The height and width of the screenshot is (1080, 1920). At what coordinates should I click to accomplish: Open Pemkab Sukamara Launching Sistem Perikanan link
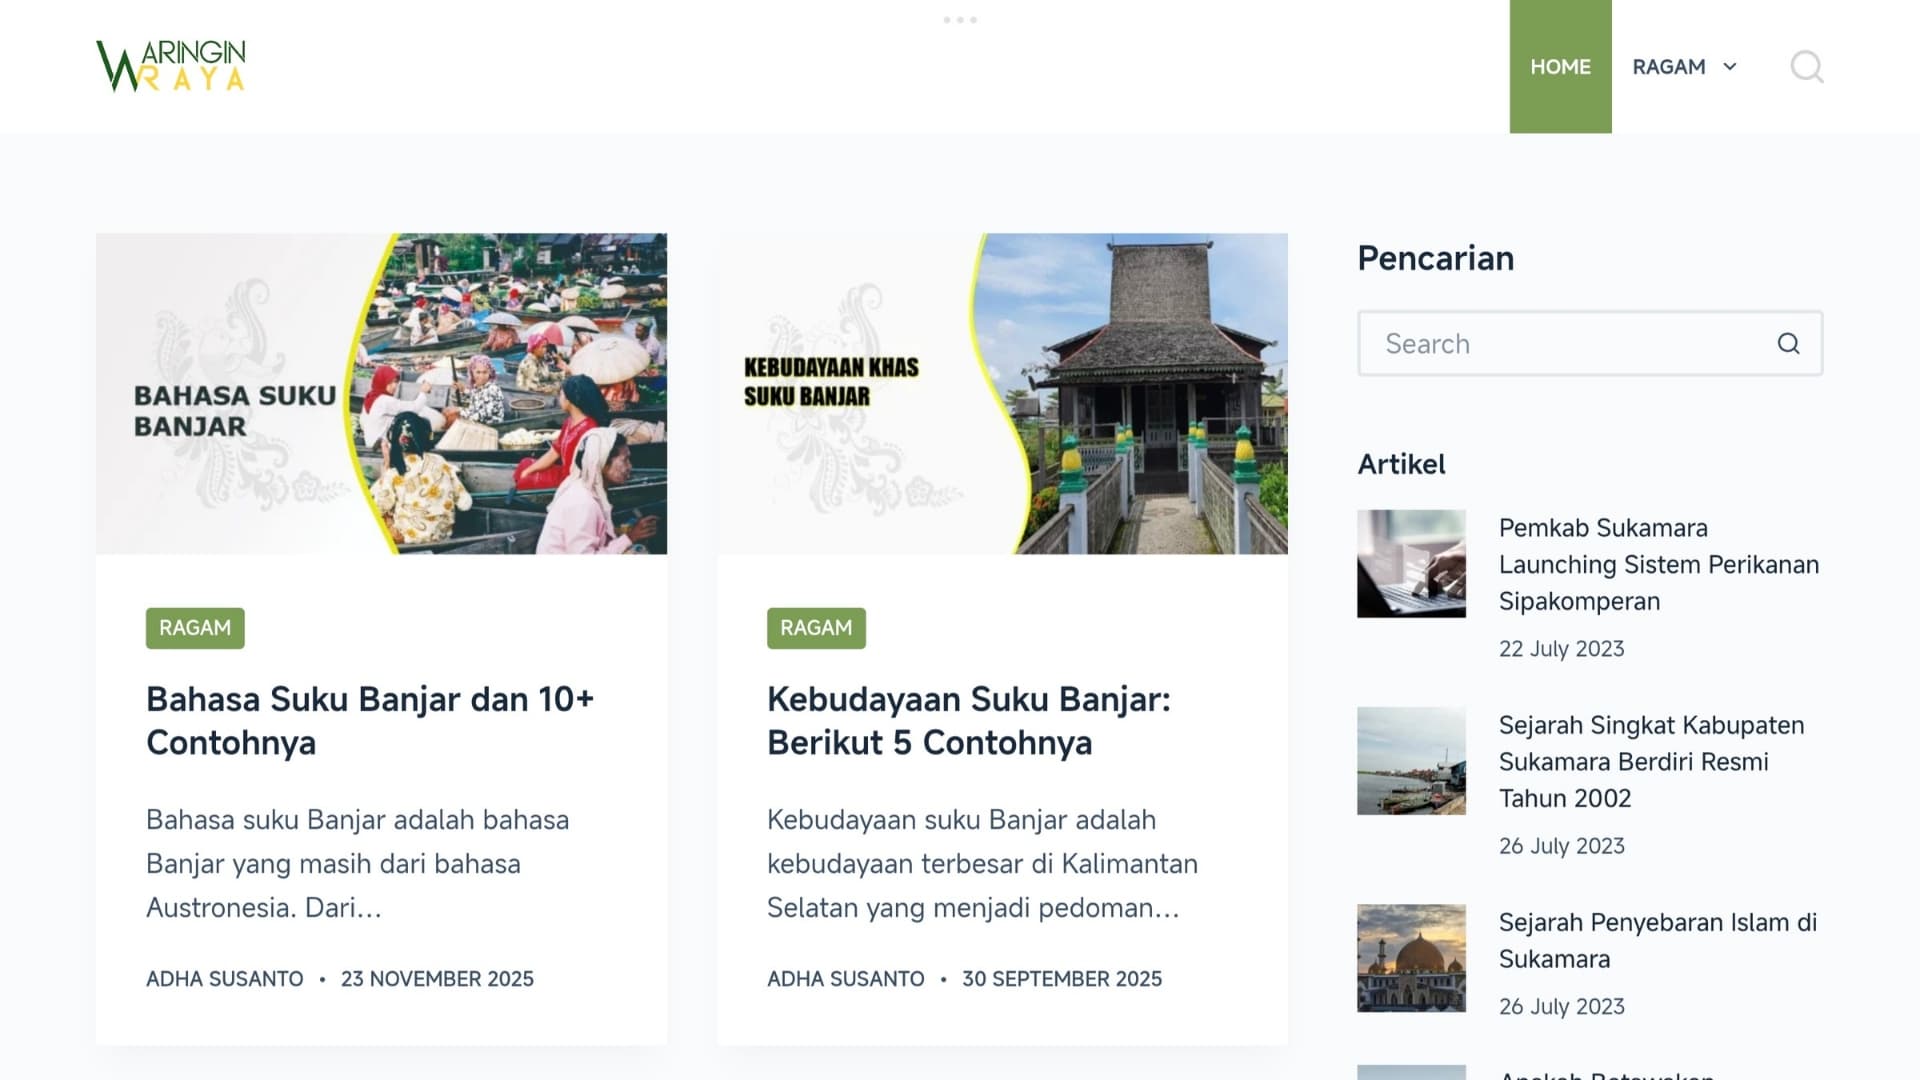(x=1658, y=564)
